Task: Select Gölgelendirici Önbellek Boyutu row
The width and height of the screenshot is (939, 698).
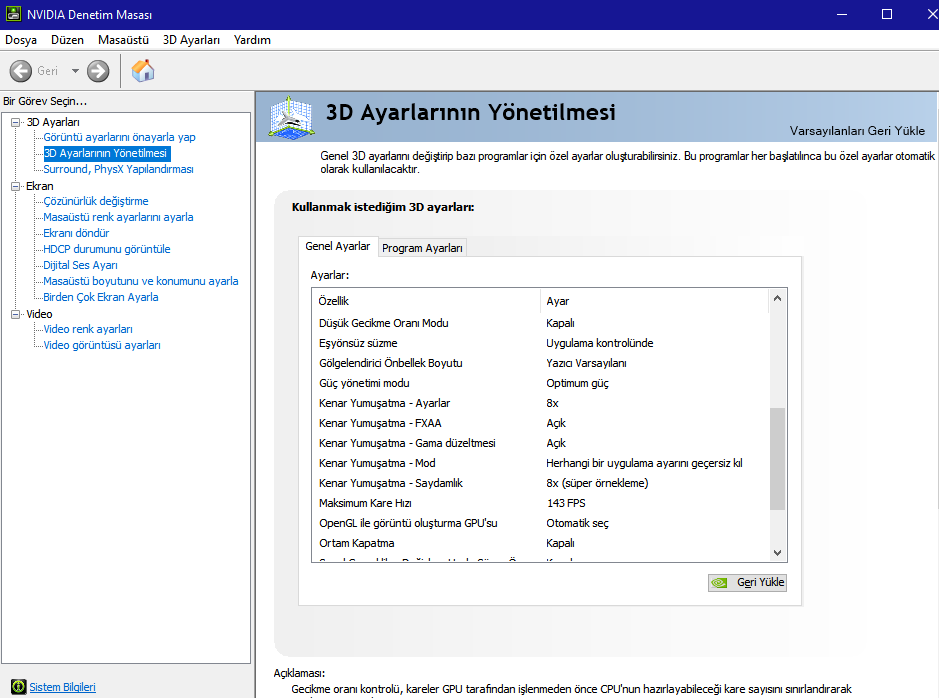Action: pos(540,363)
